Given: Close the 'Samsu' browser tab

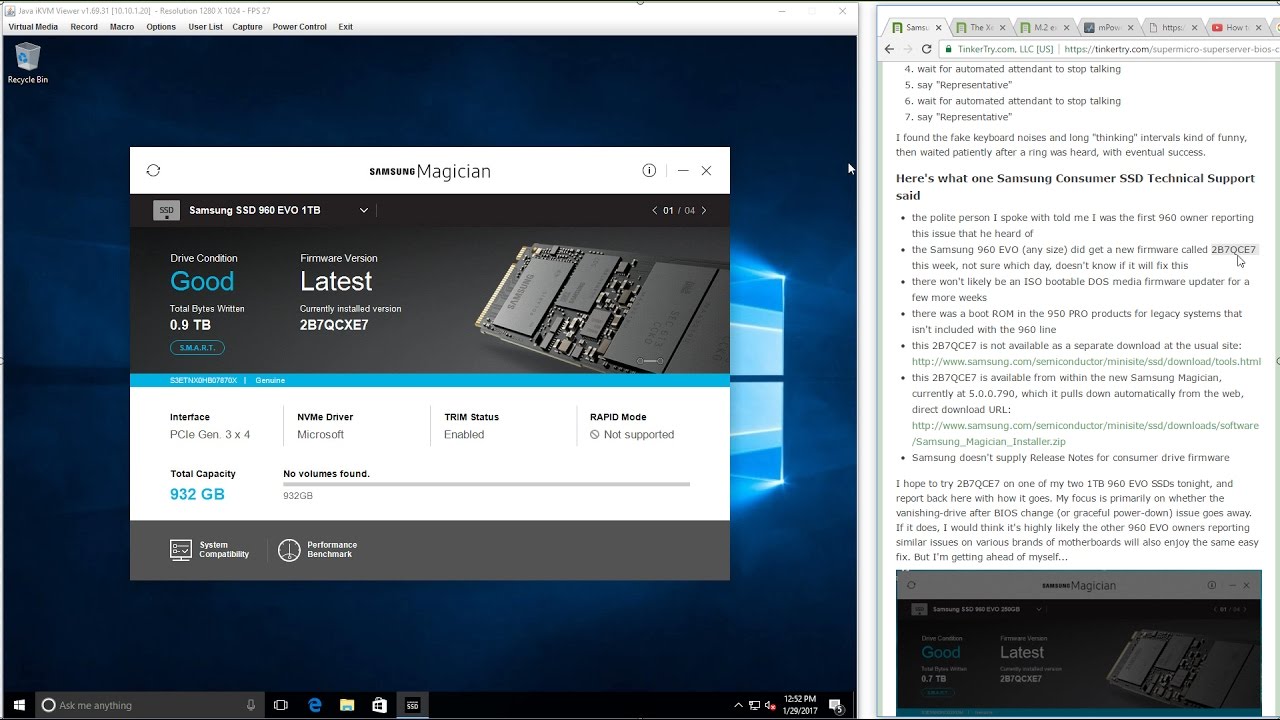Looking at the screenshot, I should point(940,28).
